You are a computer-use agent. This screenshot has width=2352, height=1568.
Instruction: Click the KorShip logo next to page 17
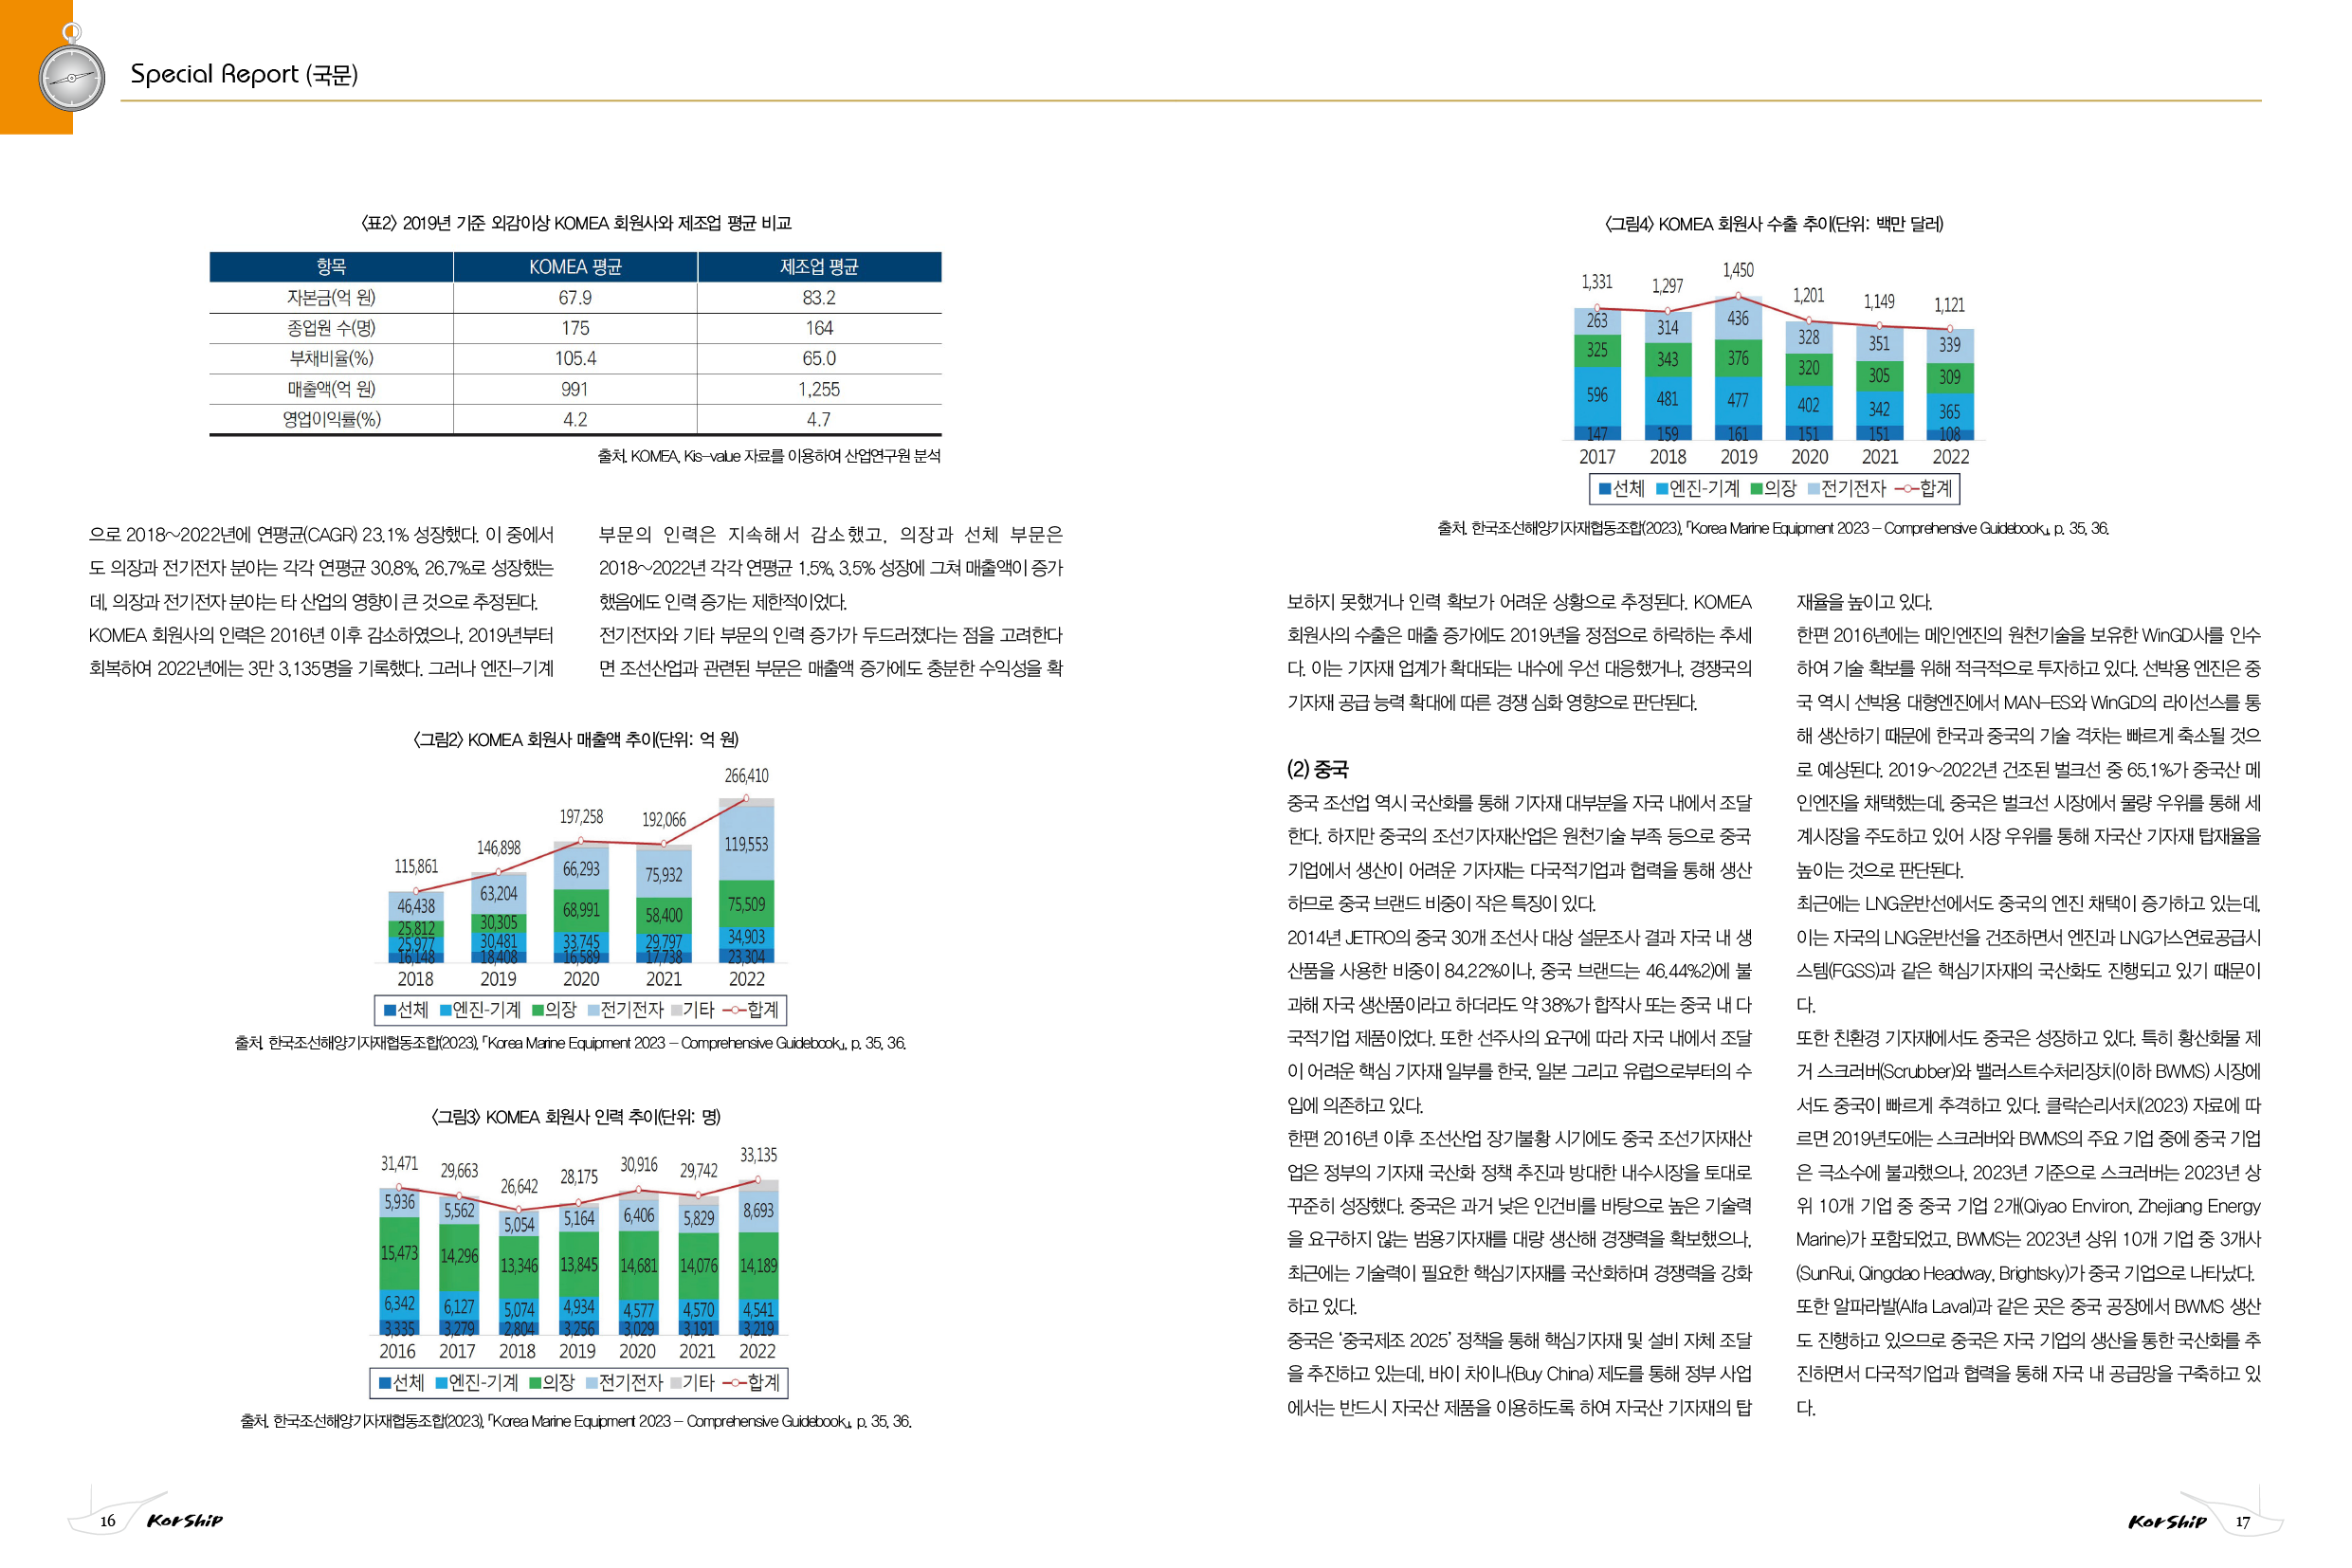tap(2167, 1521)
